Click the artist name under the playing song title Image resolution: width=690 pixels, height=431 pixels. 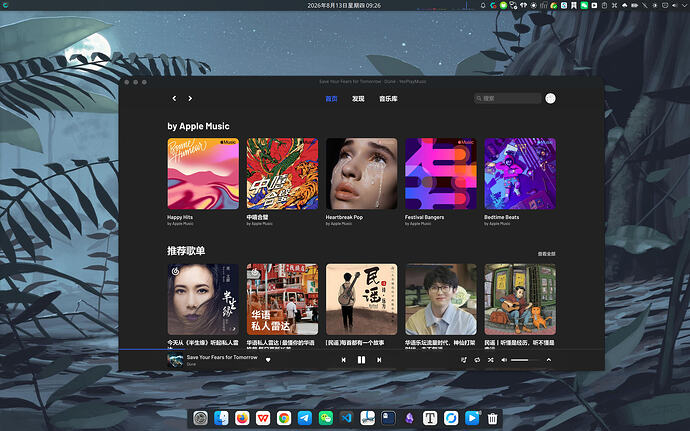[191, 365]
